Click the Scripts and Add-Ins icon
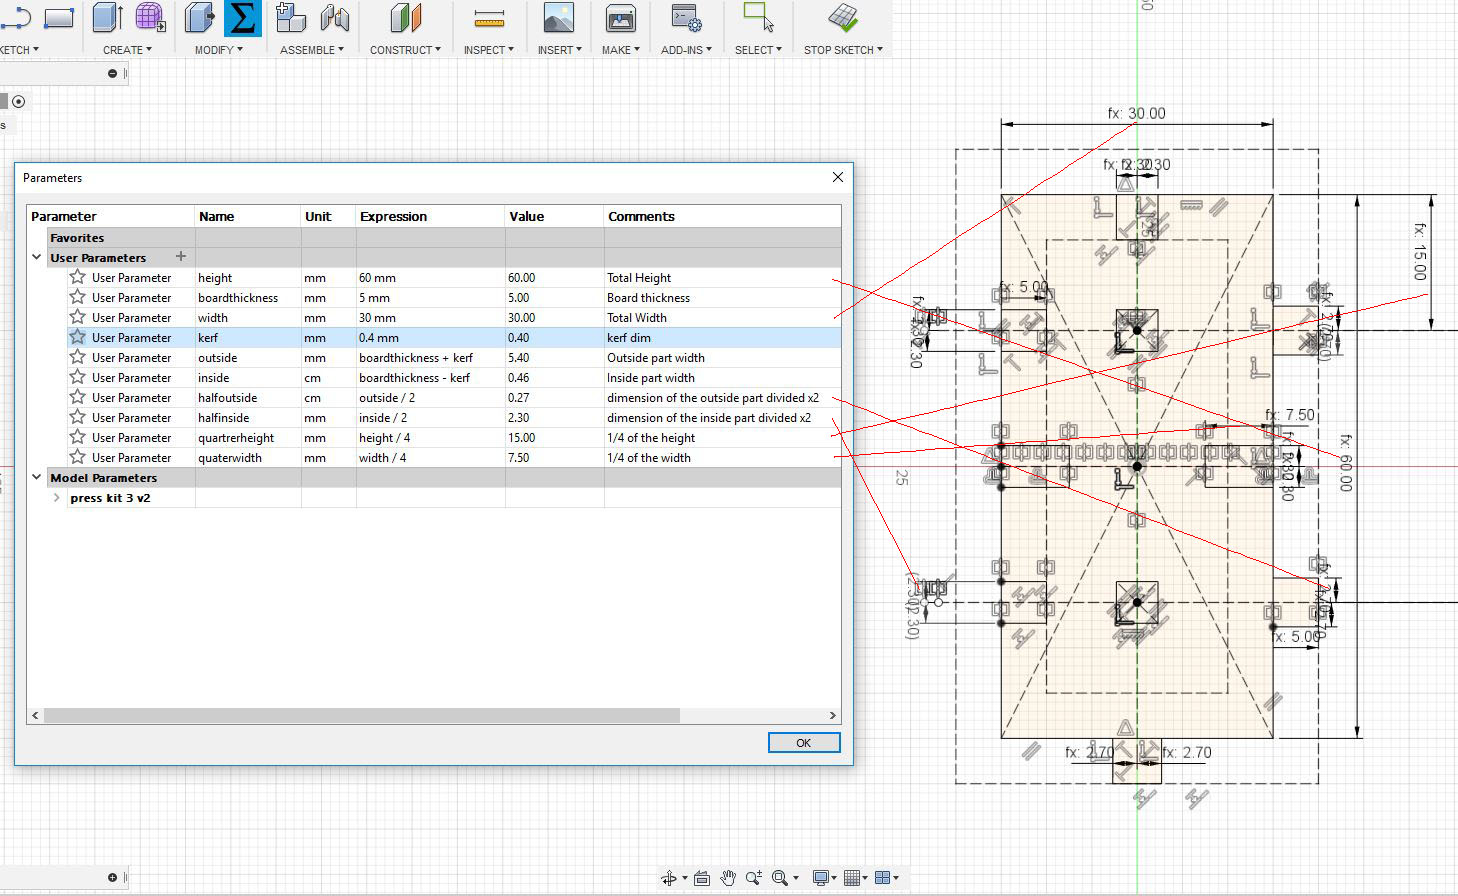 686,17
